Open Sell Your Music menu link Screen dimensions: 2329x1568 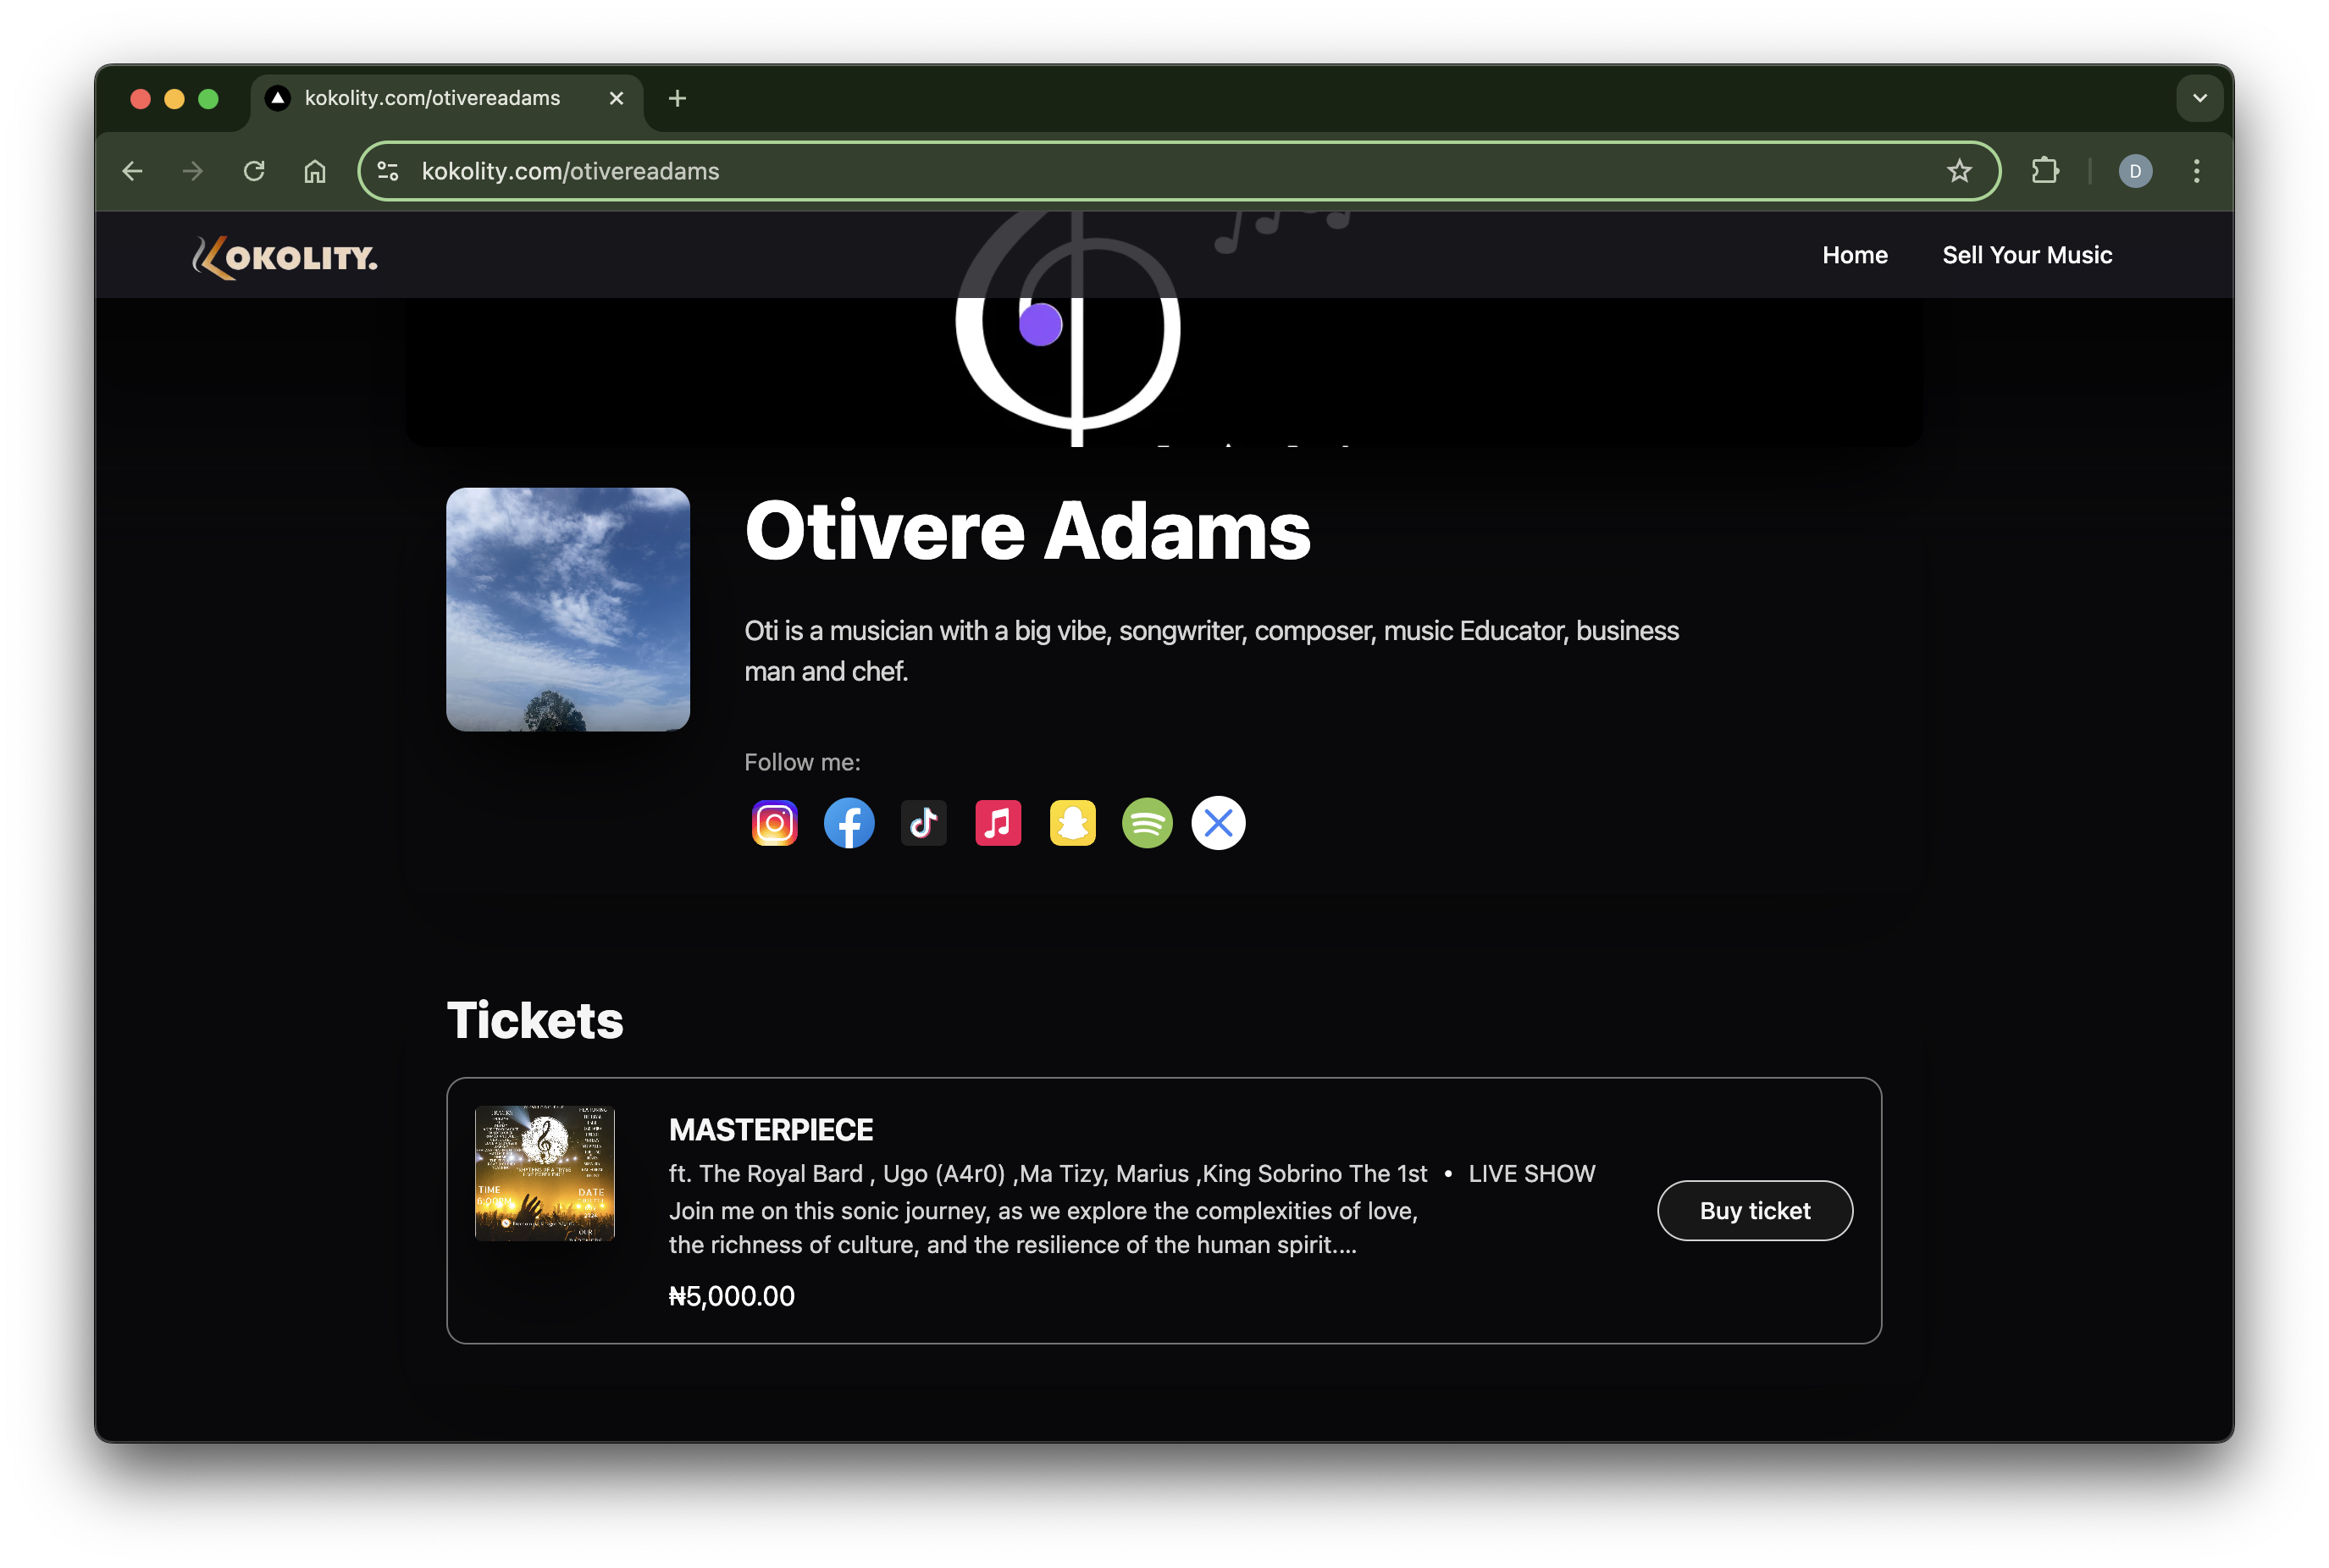[x=2026, y=255]
